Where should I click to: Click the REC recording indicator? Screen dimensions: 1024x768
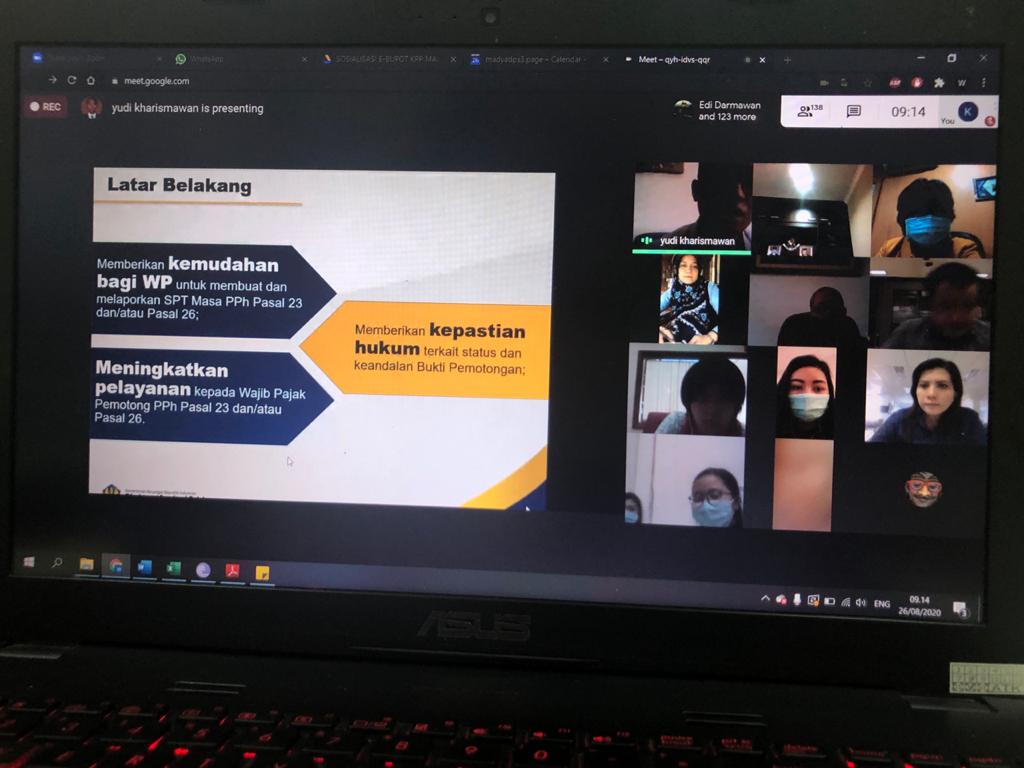45,106
